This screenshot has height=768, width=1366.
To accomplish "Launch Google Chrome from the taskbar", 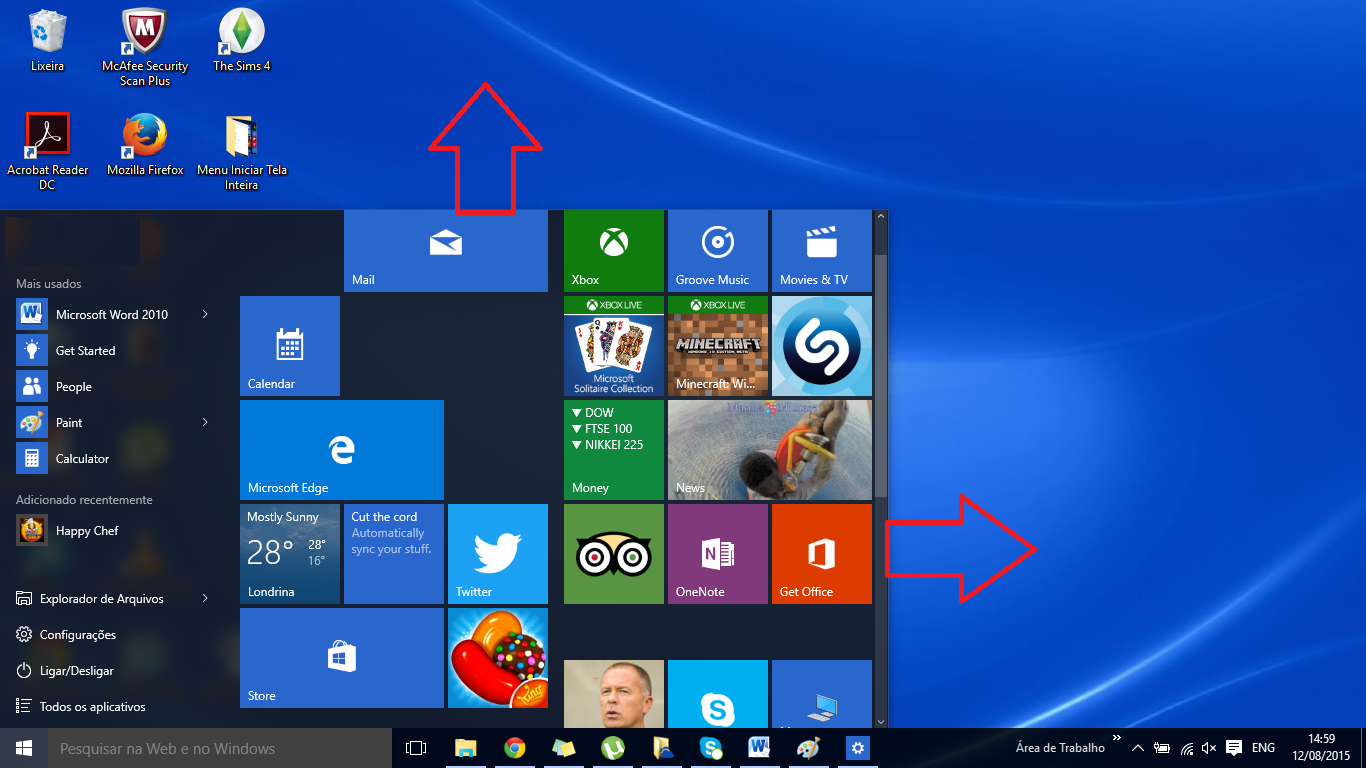I will pos(515,748).
